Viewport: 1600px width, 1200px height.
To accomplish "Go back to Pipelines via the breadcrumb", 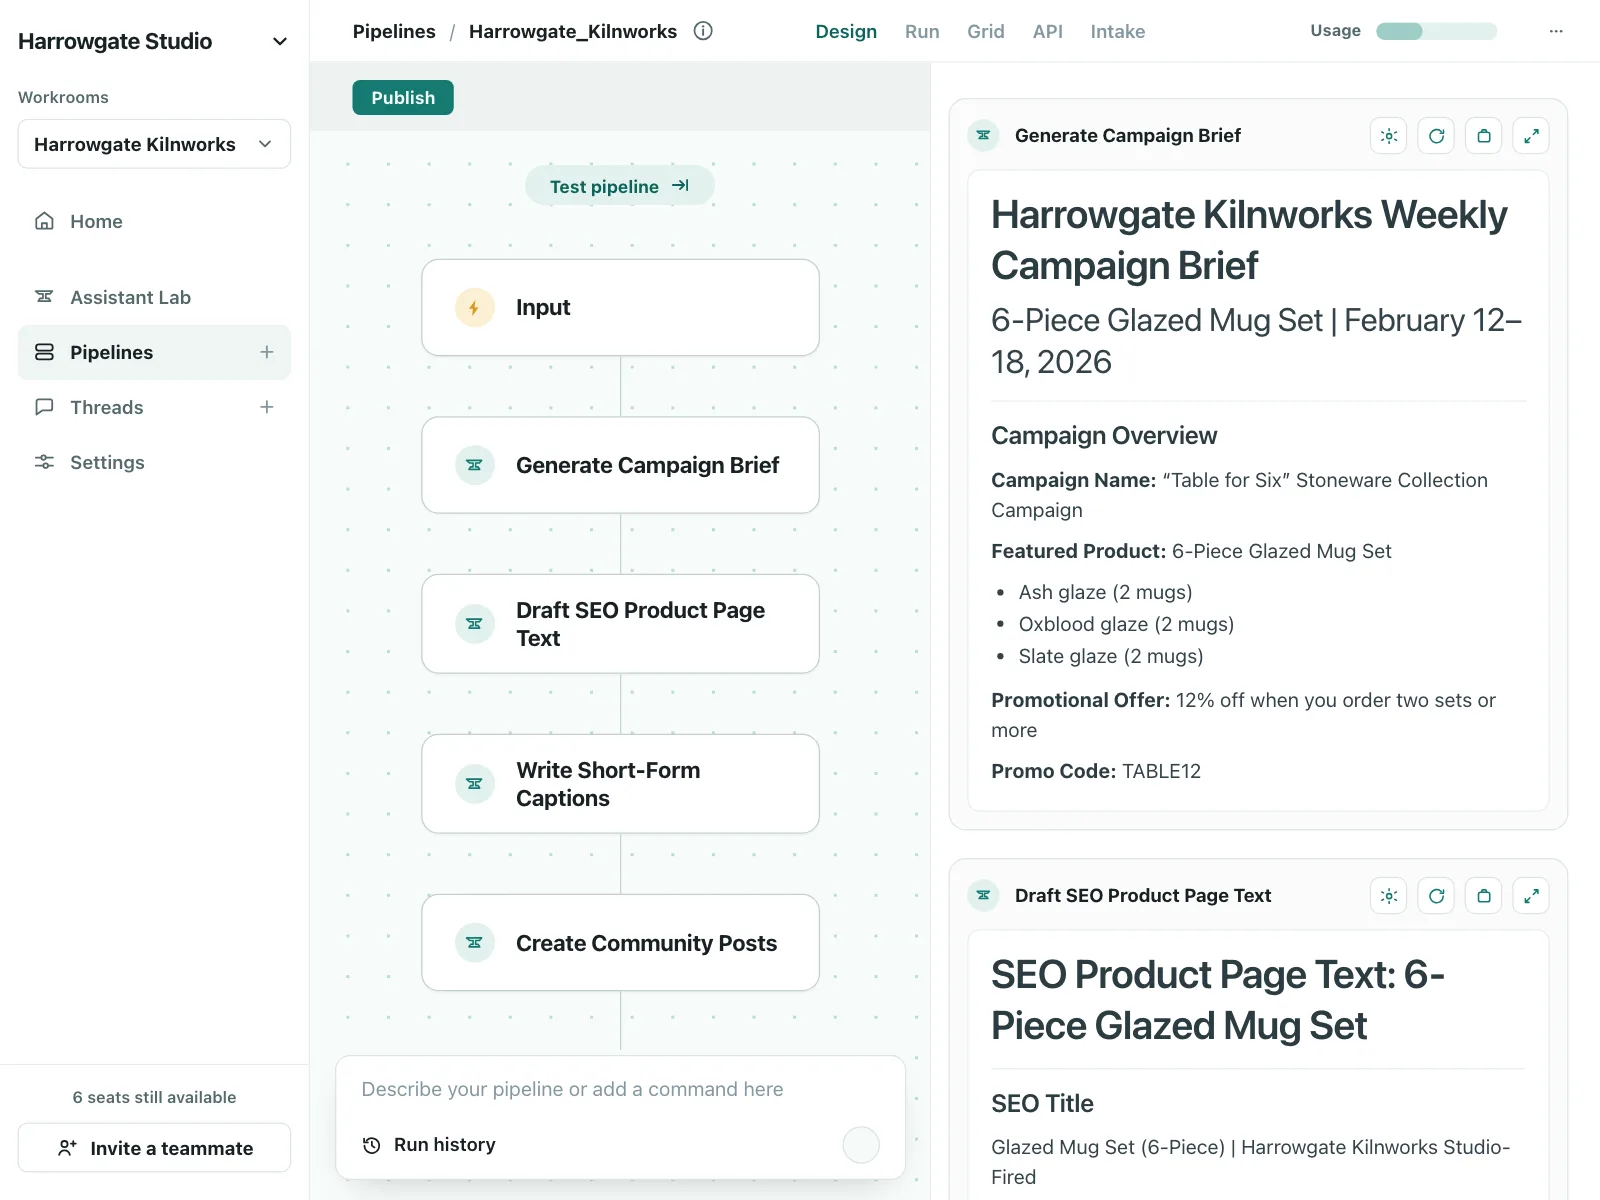I will point(394,31).
